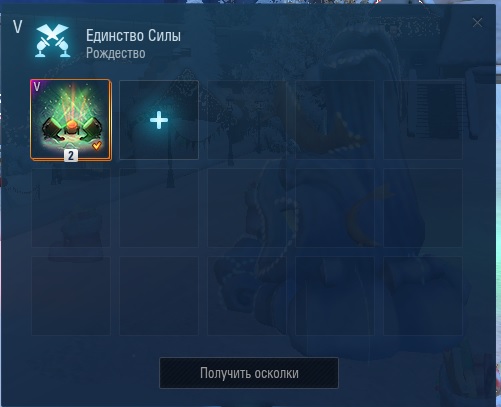Select the last slot in the middle row

click(x=423, y=208)
